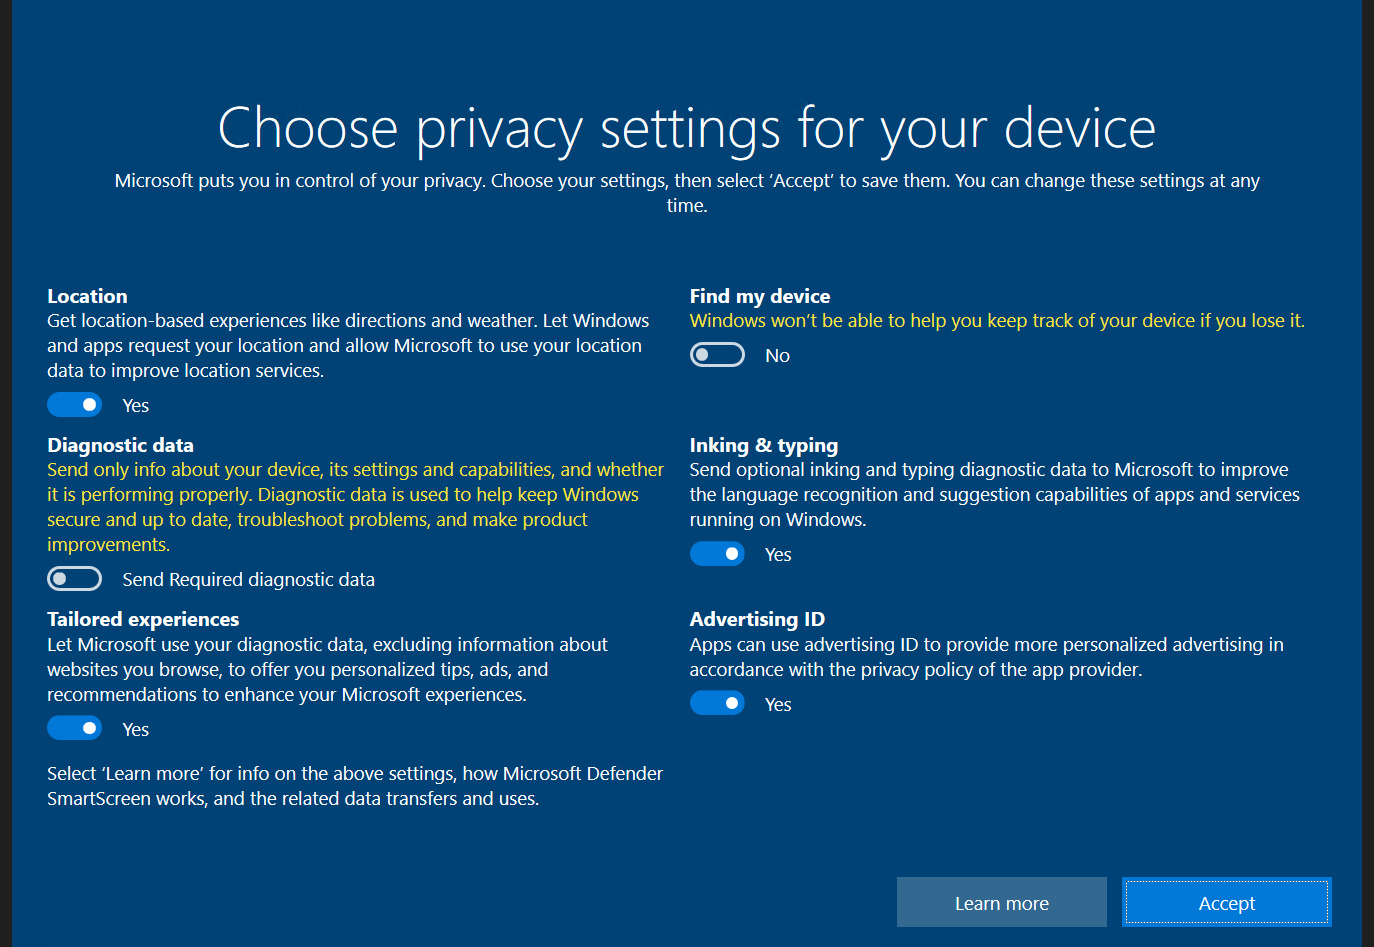Turn off Tailored experiences toggle
1374x947 pixels.
[74, 729]
